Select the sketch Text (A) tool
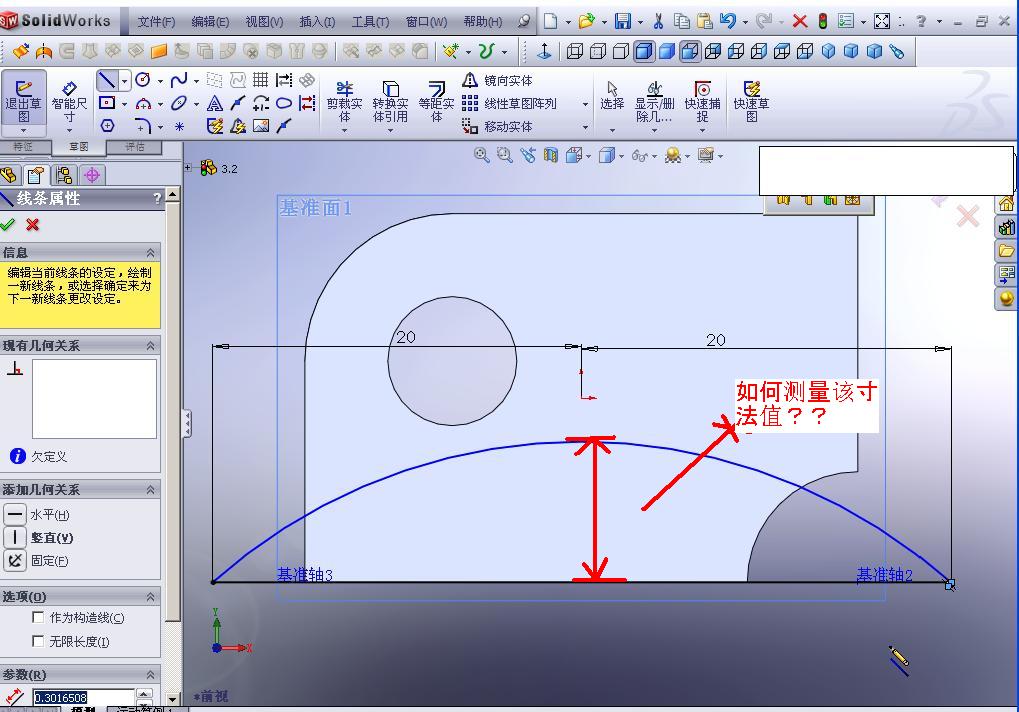This screenshot has height=712, width=1019. [x=214, y=103]
